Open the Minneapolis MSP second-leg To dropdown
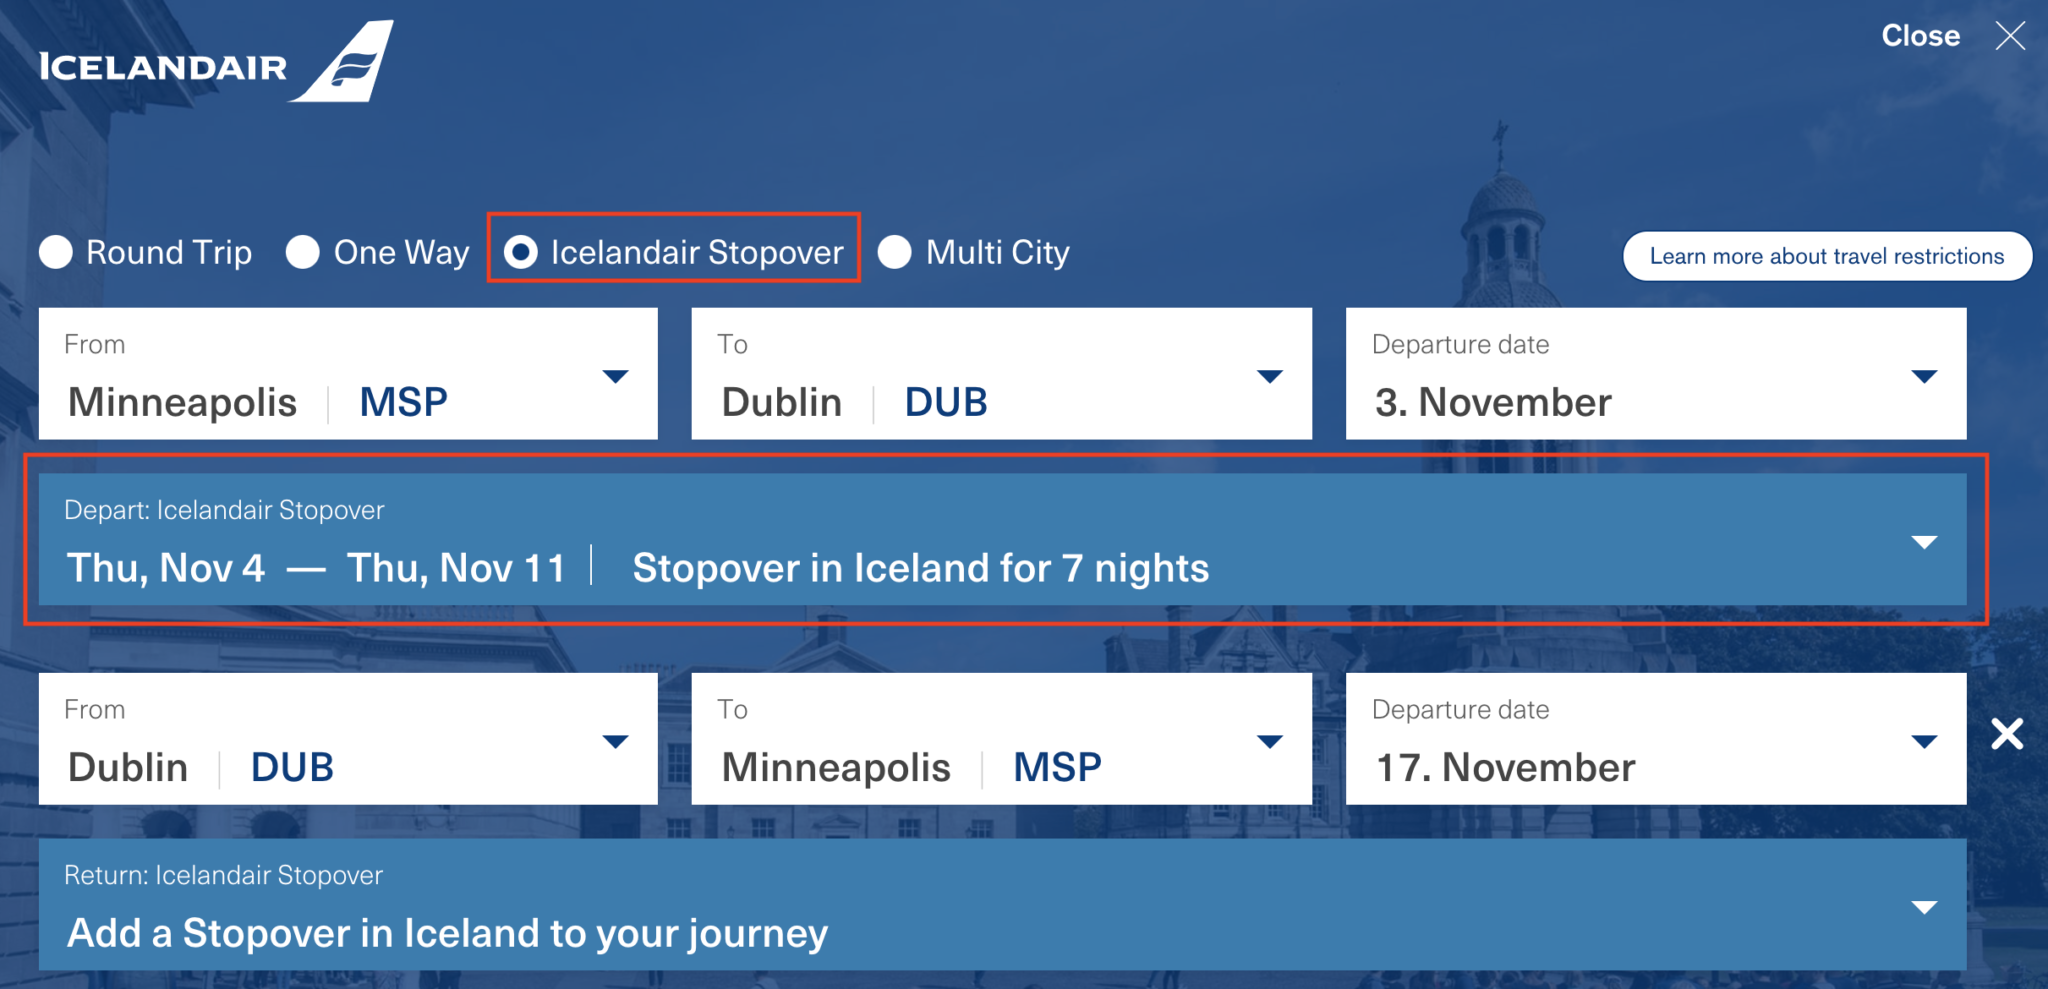2048x989 pixels. tap(1269, 740)
